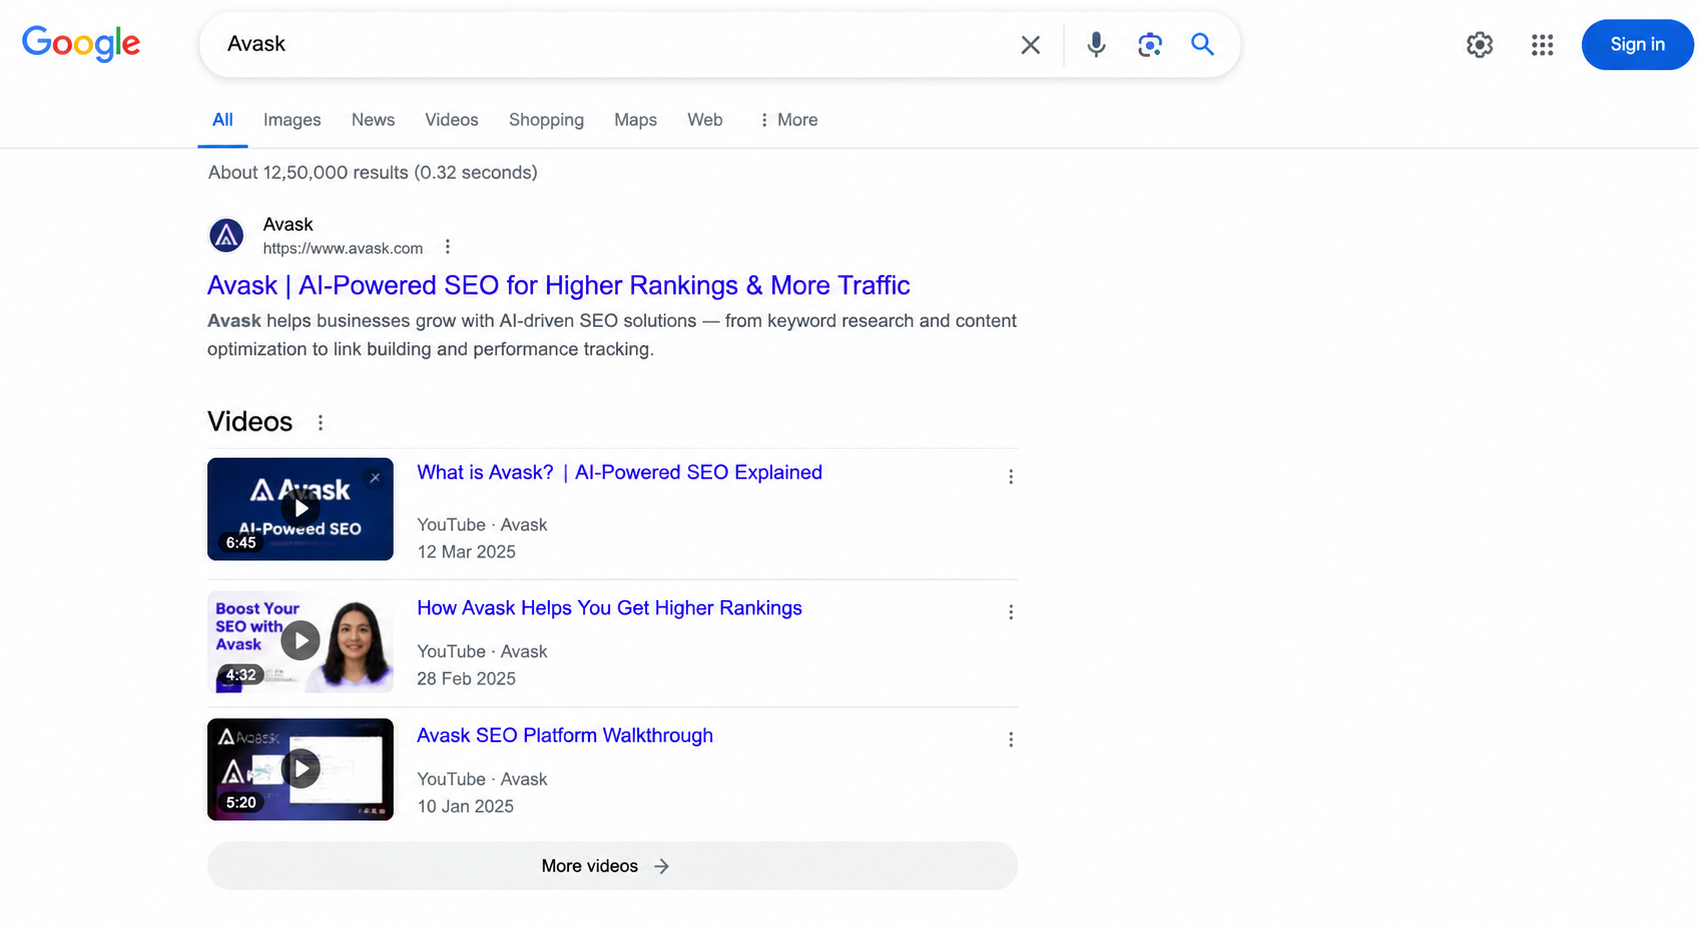The width and height of the screenshot is (1699, 926).
Task: Select the All results tab
Action: (x=222, y=120)
